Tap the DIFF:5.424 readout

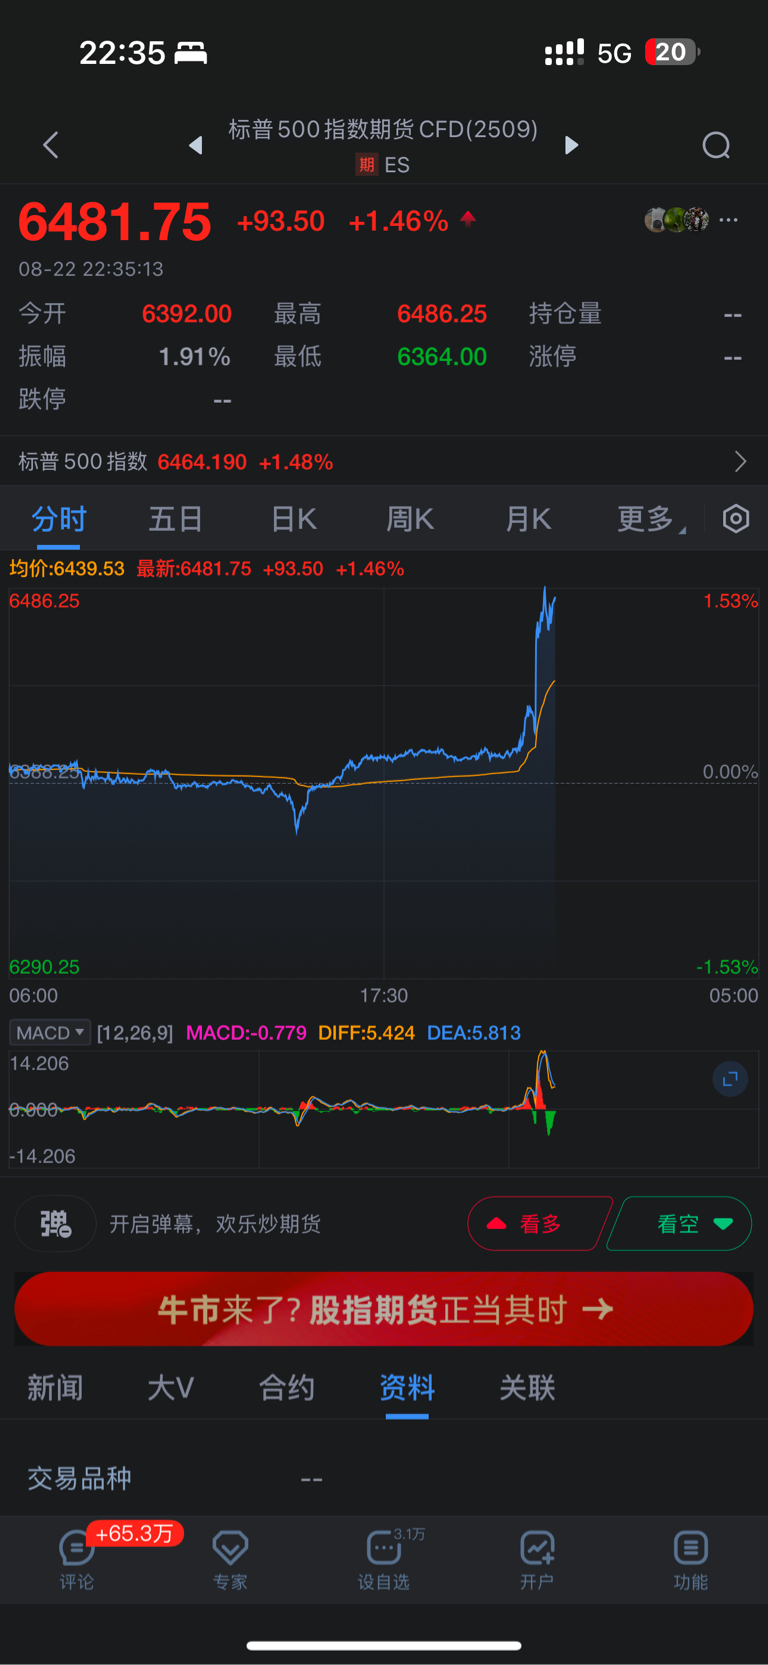[366, 1033]
